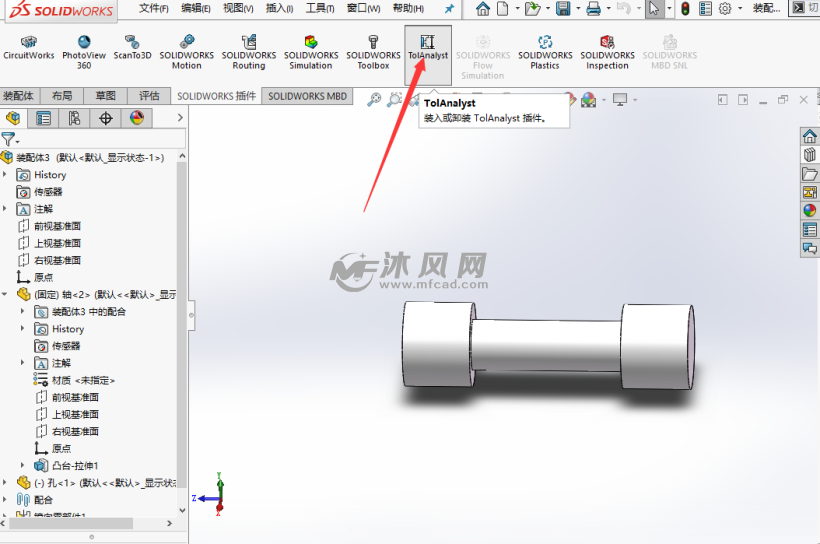Activate ScanTo3D add-in
The width and height of the screenshot is (820, 544).
pyautogui.click(x=132, y=48)
